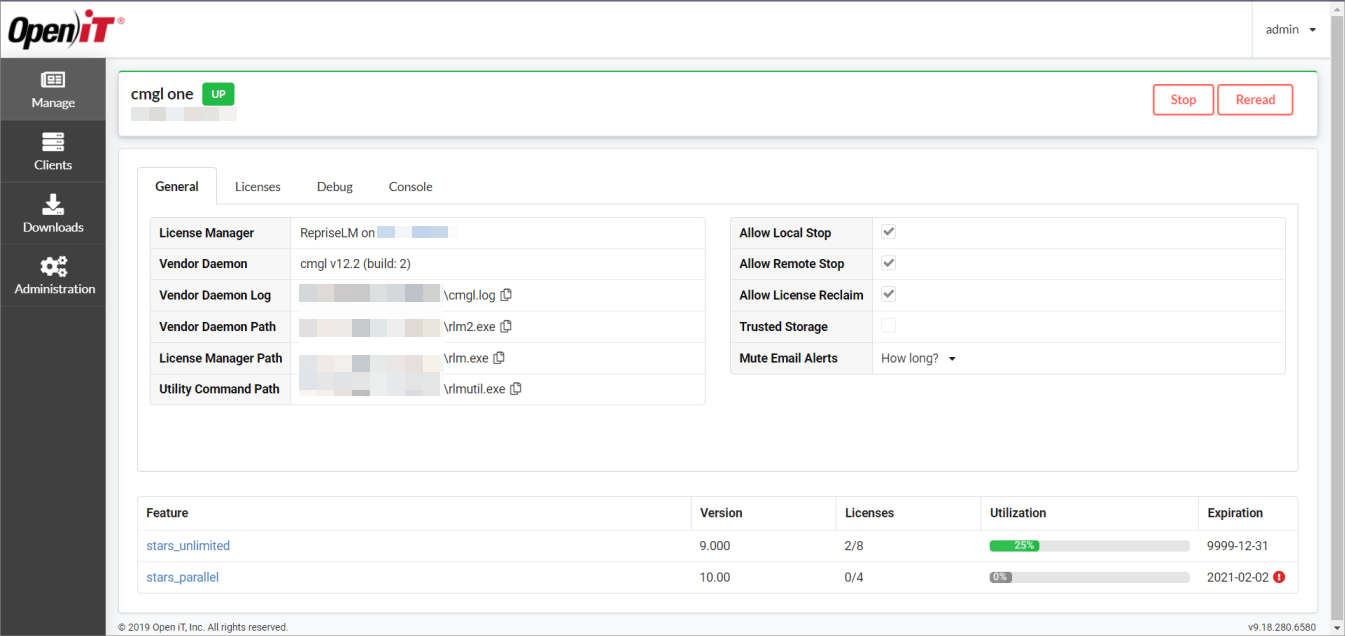Image resolution: width=1345 pixels, height=636 pixels.
Task: Click the Open iT logo
Action: (x=64, y=28)
